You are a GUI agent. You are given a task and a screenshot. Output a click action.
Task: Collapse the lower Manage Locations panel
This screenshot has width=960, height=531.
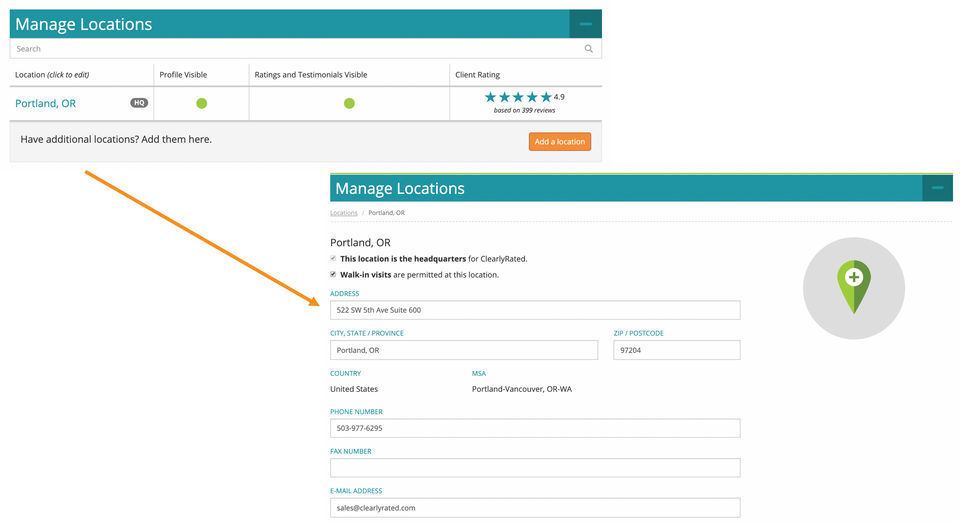point(937,187)
